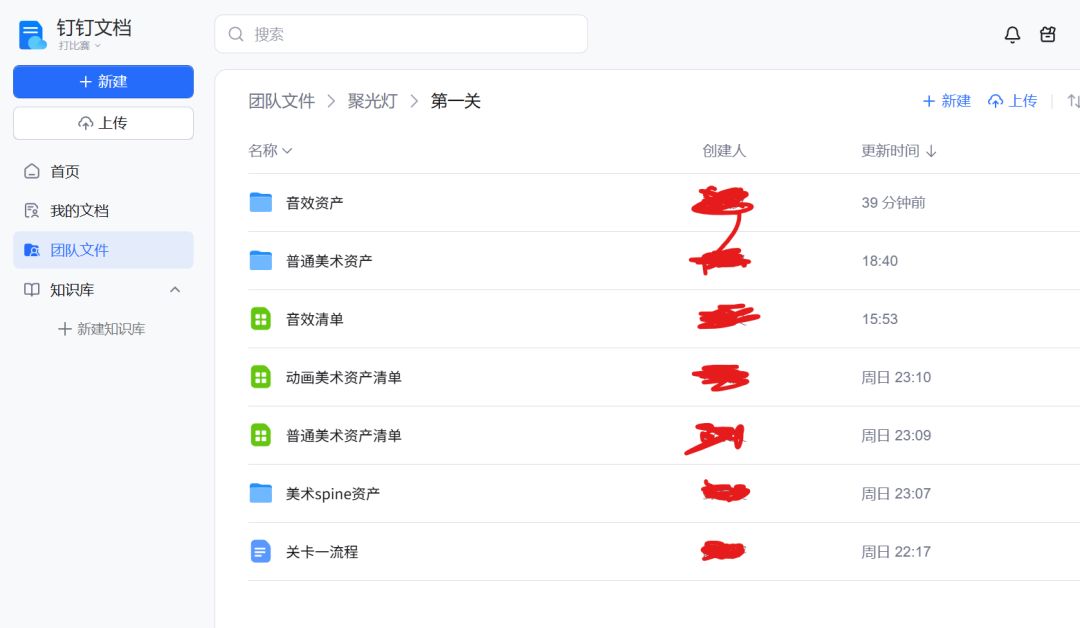1080x628 pixels.
Task: Click the 音效资产 folder icon
Action: coord(260,202)
